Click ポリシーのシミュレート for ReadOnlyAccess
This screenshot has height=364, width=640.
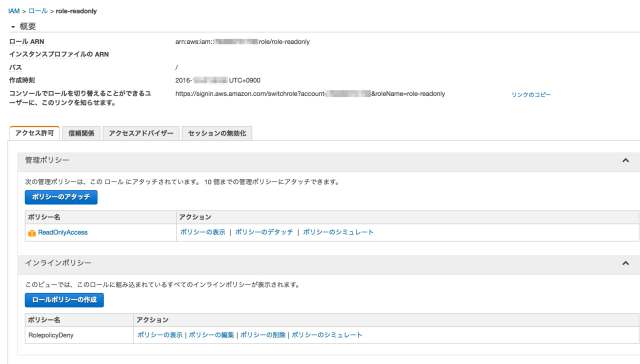[x=338, y=232]
